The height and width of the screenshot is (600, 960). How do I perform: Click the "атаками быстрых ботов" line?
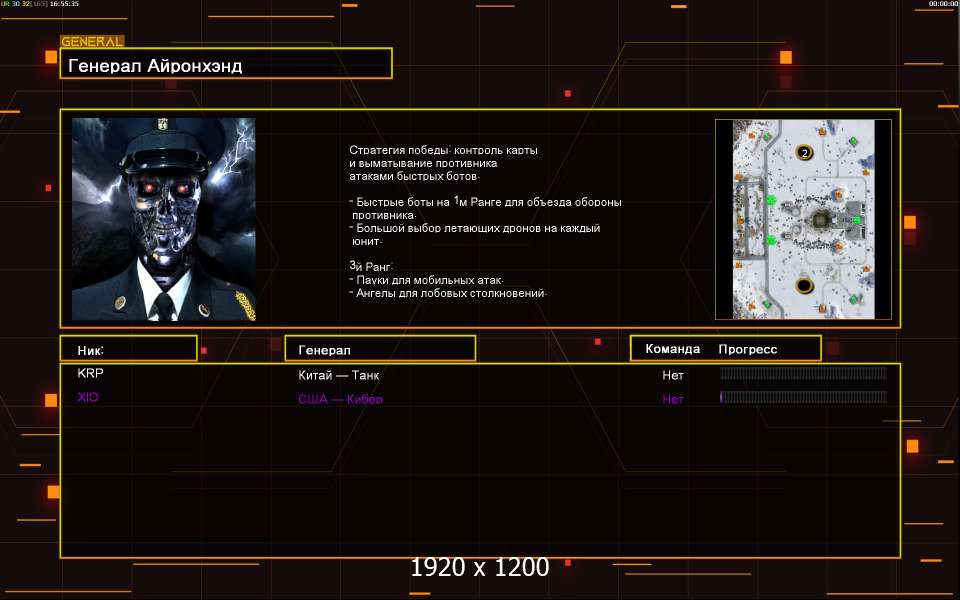coord(414,176)
